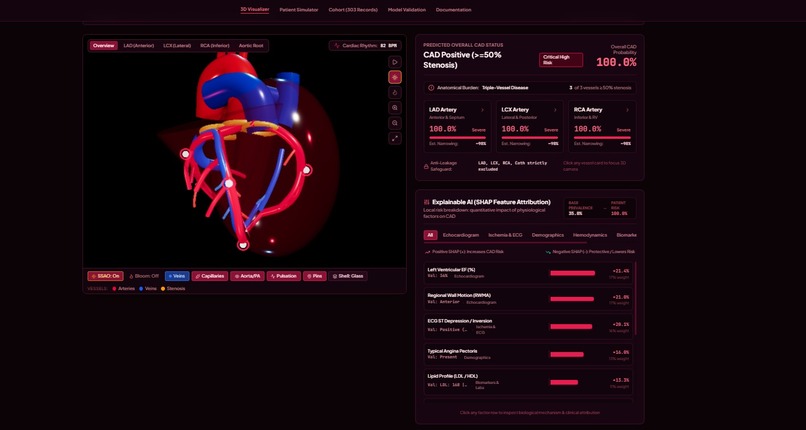Select the All SHAP filter
This screenshot has width=806, height=430.
(x=430, y=235)
